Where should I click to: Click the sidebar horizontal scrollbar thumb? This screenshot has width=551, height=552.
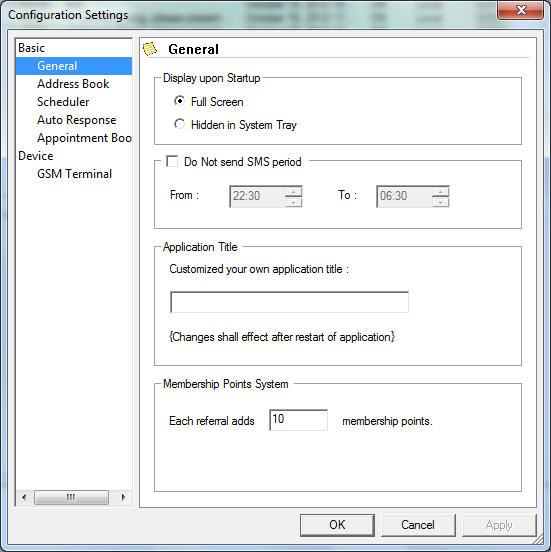pos(71,497)
